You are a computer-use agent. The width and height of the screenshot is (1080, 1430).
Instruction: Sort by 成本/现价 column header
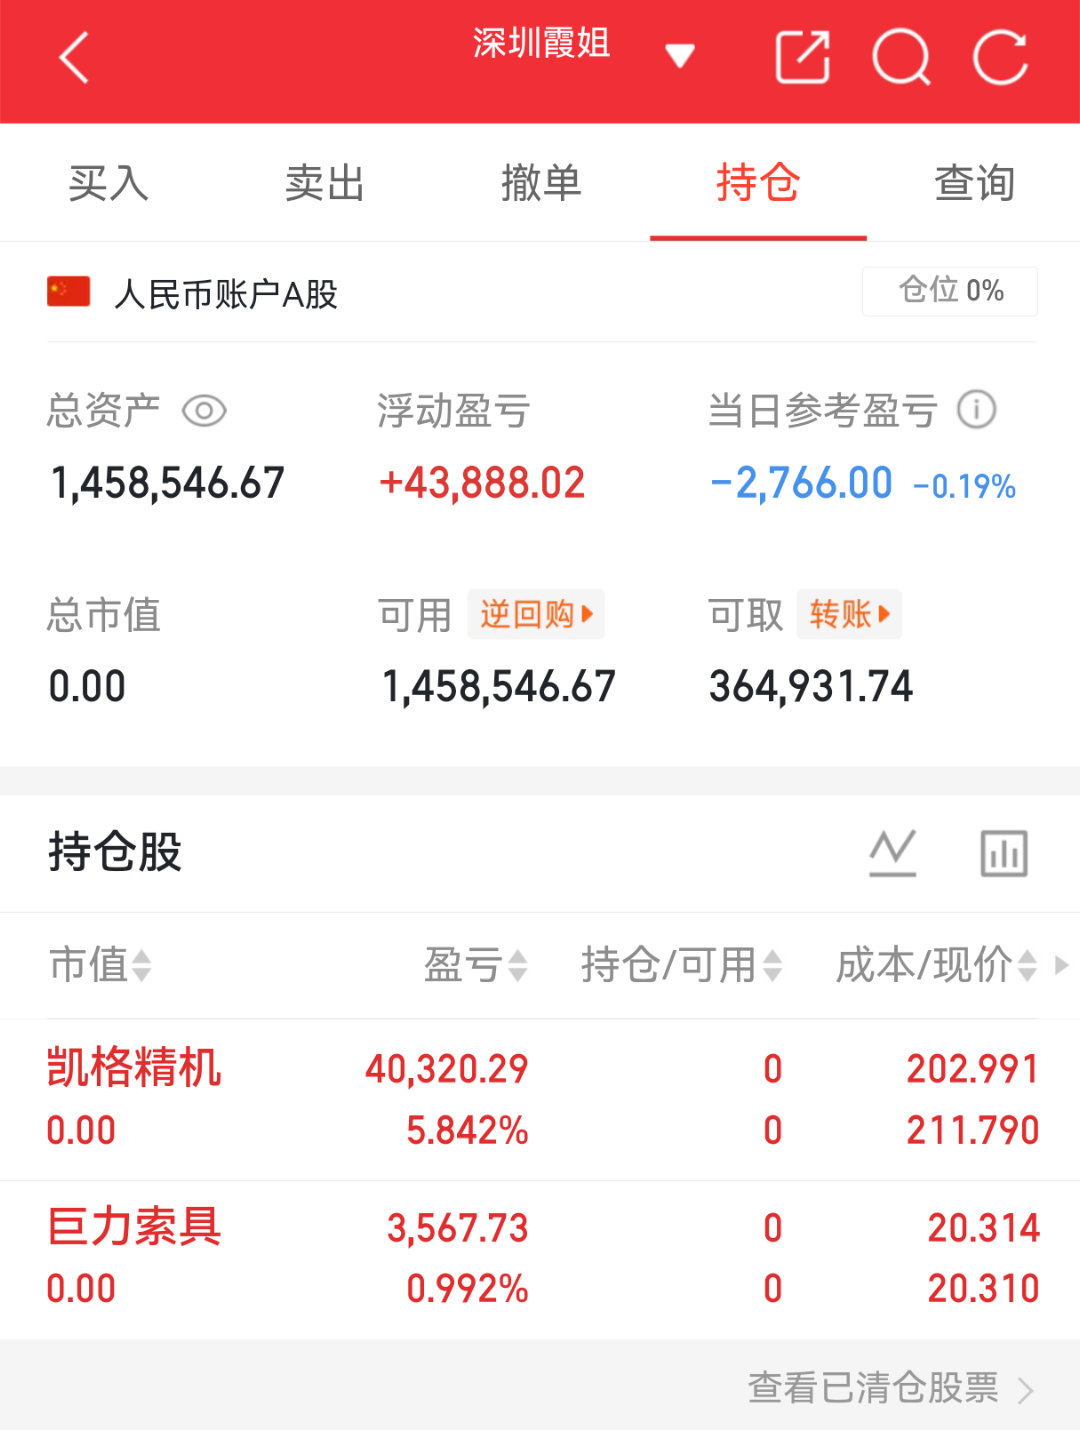(x=936, y=965)
